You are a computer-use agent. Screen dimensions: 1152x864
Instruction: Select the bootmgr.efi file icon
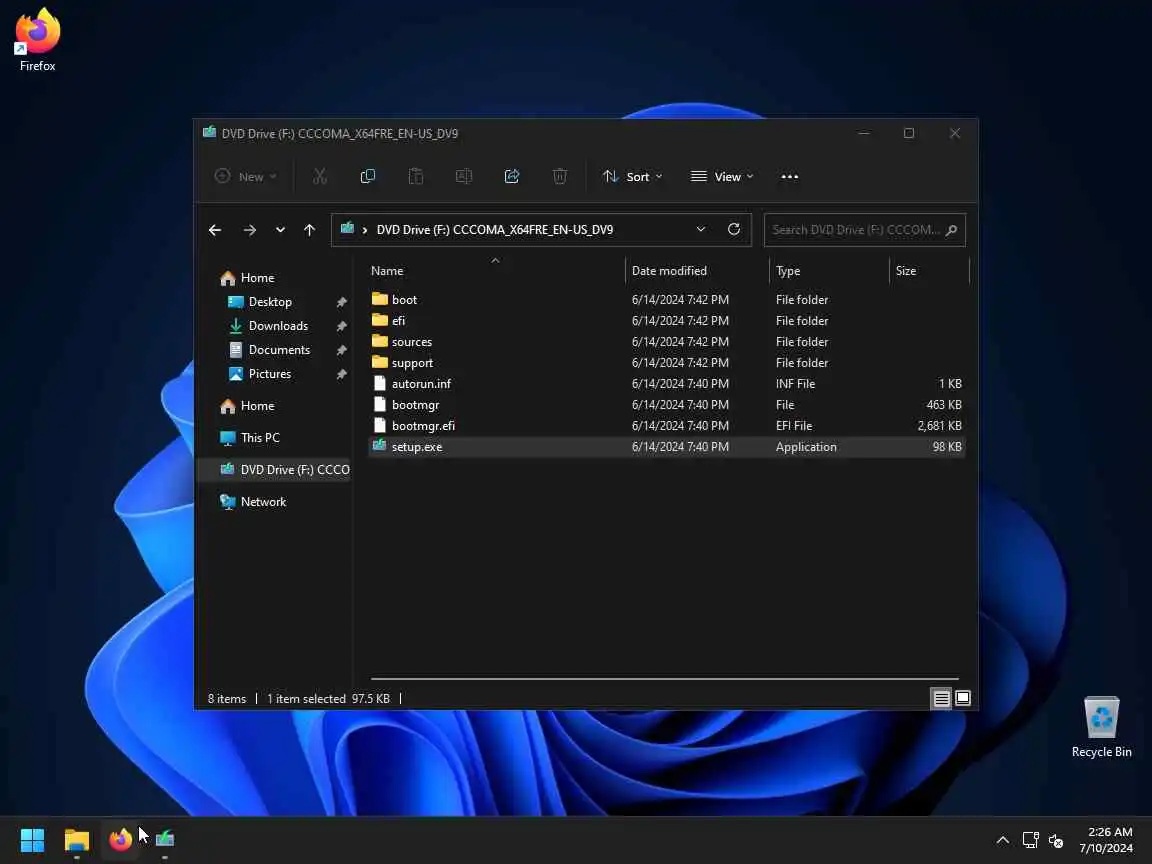pyautogui.click(x=379, y=425)
